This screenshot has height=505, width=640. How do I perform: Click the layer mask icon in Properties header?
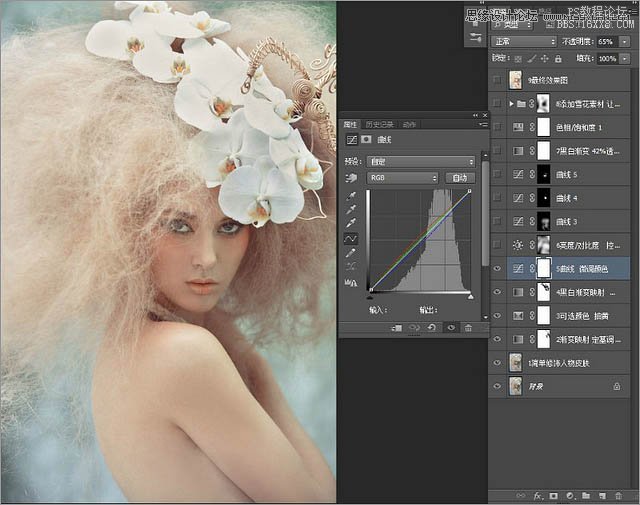point(366,140)
